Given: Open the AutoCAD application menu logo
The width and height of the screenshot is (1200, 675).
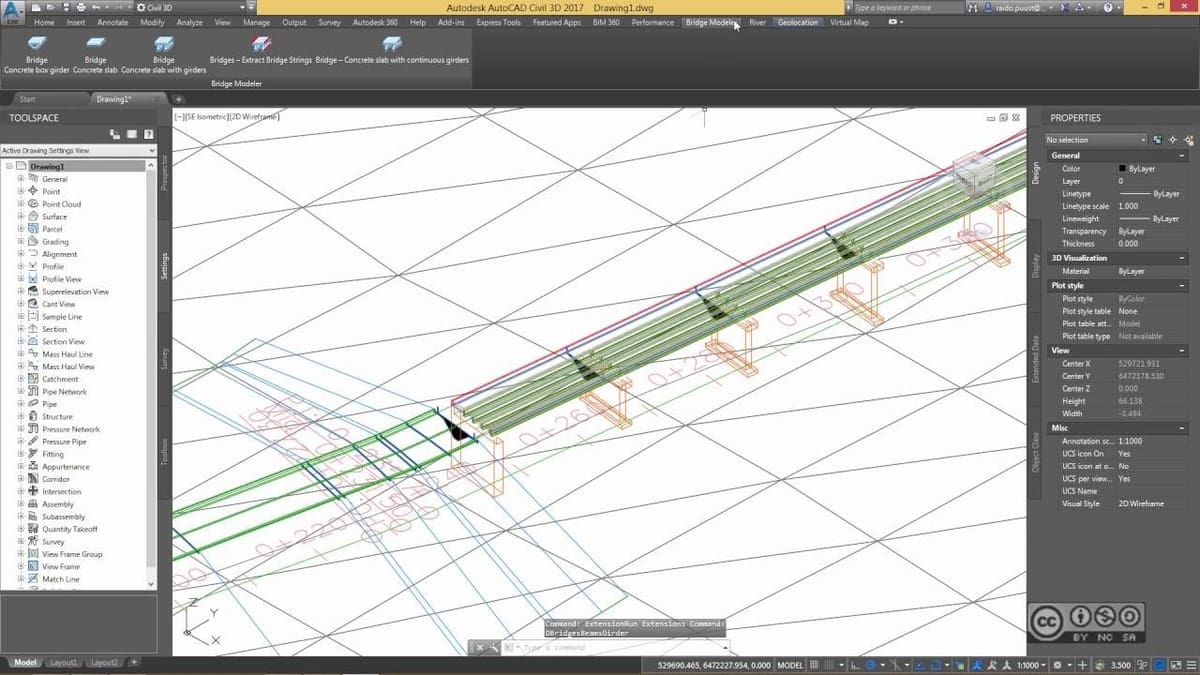Looking at the screenshot, I should (12, 10).
